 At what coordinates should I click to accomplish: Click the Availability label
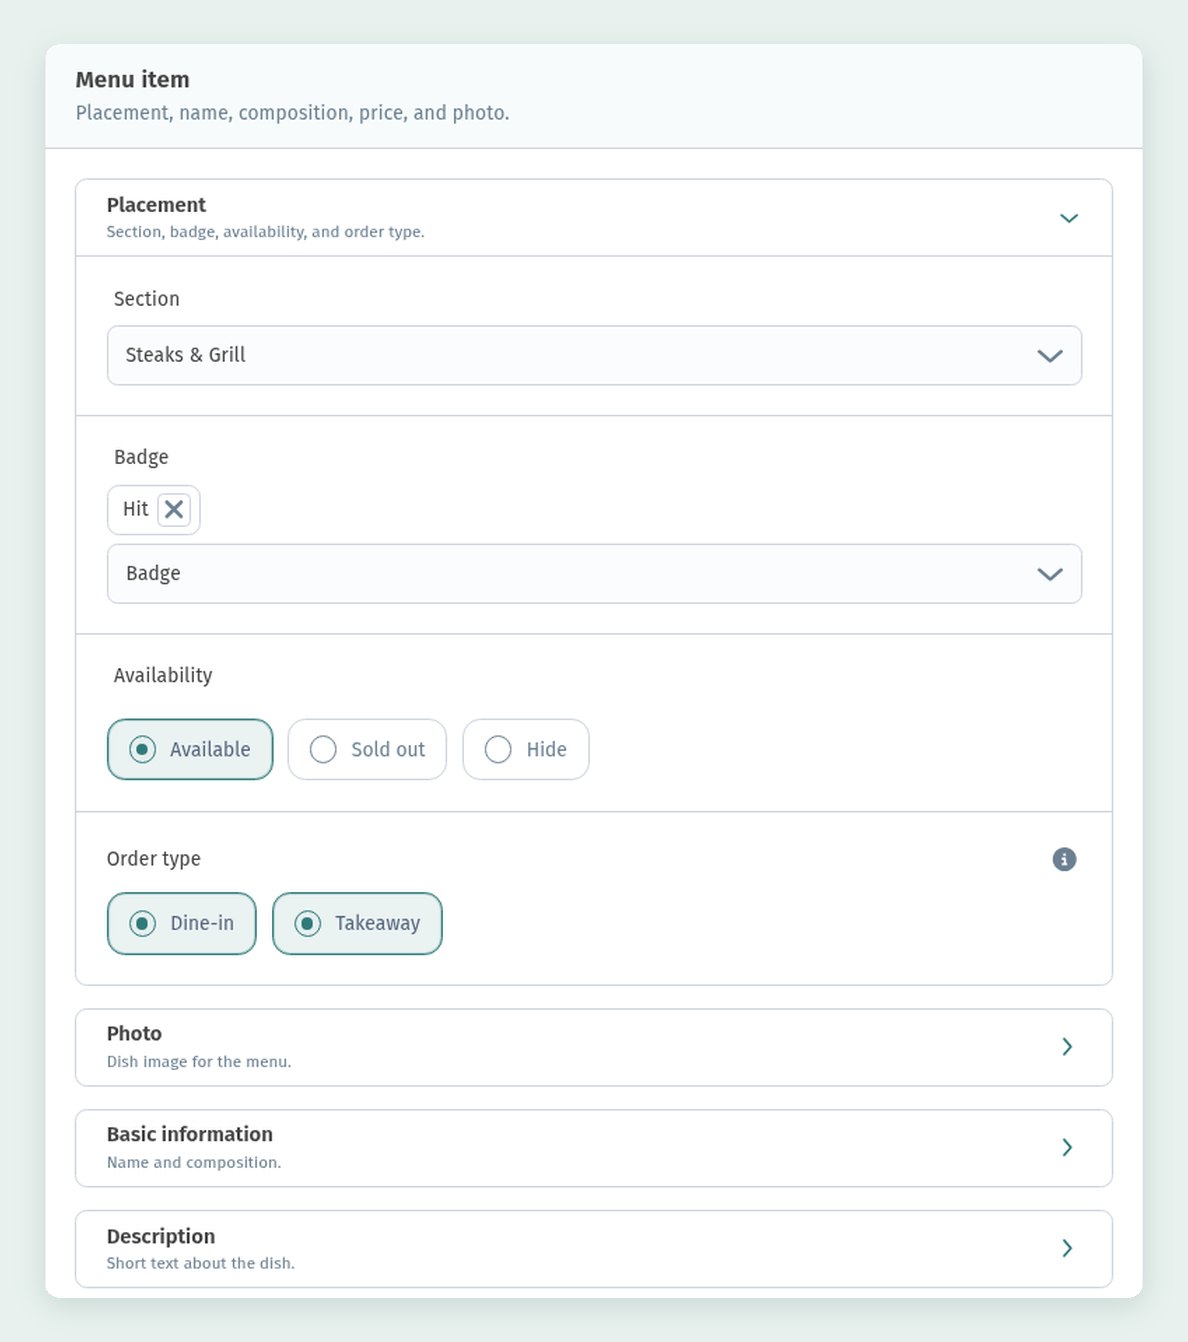pos(163,675)
